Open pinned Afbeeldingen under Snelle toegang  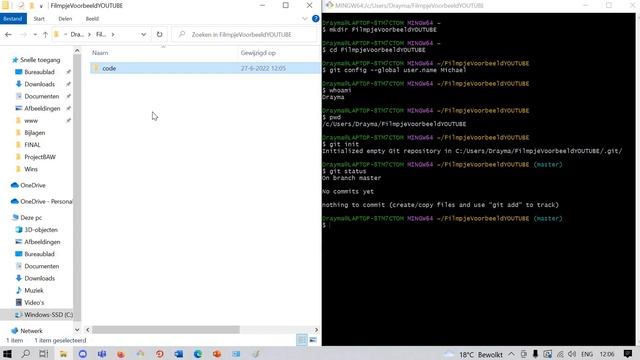tap(42, 109)
